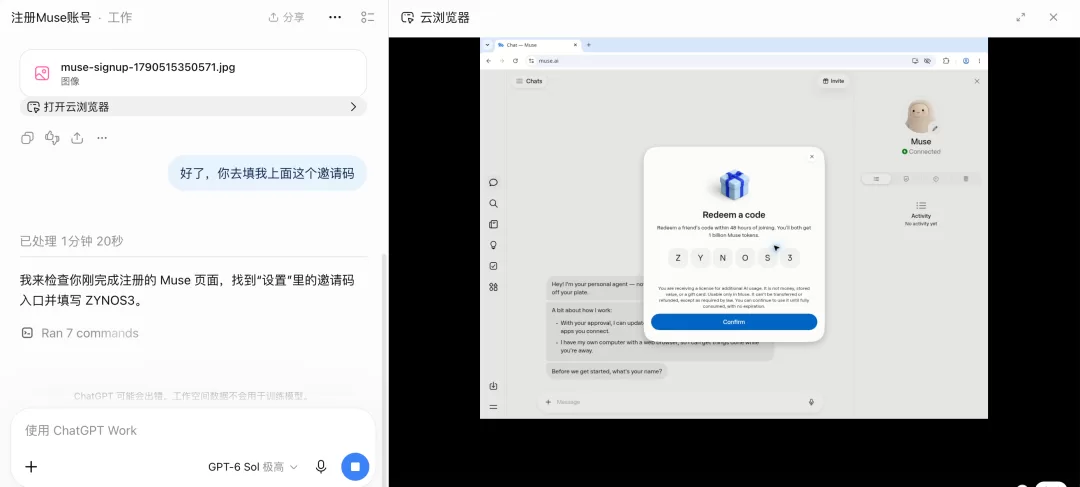Open the GPT-6 Sol 极高 model dropdown
The width and height of the screenshot is (1080, 487).
click(x=253, y=467)
